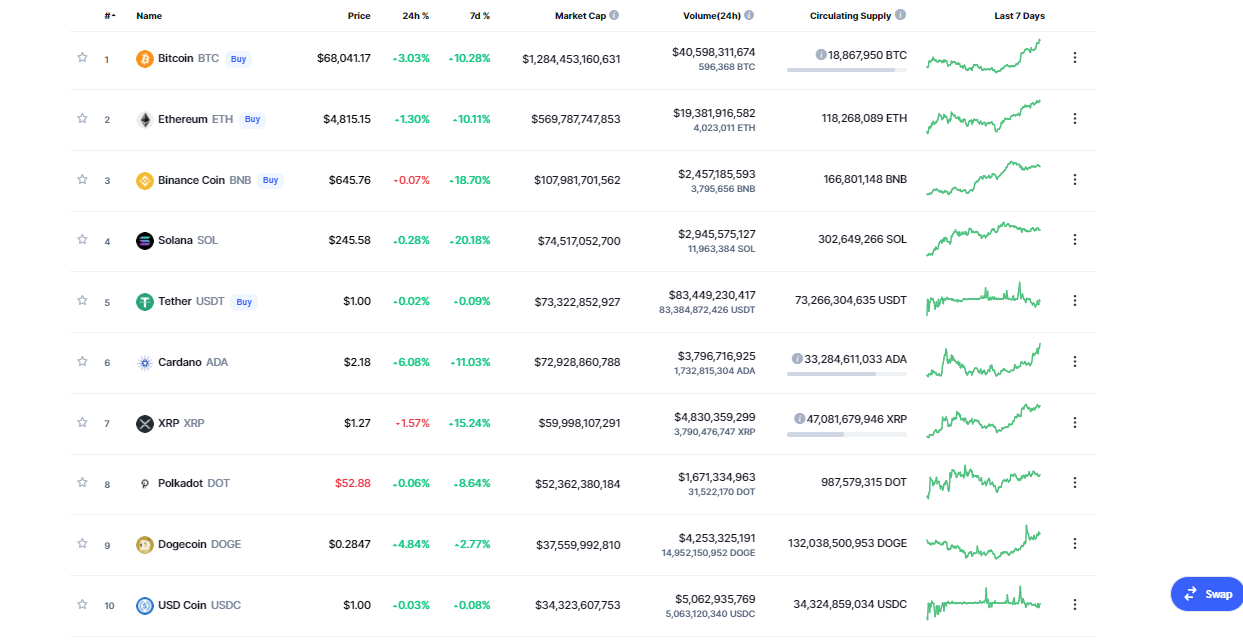
Task: Star Binance Coin for watchlist
Action: pyautogui.click(x=83, y=179)
